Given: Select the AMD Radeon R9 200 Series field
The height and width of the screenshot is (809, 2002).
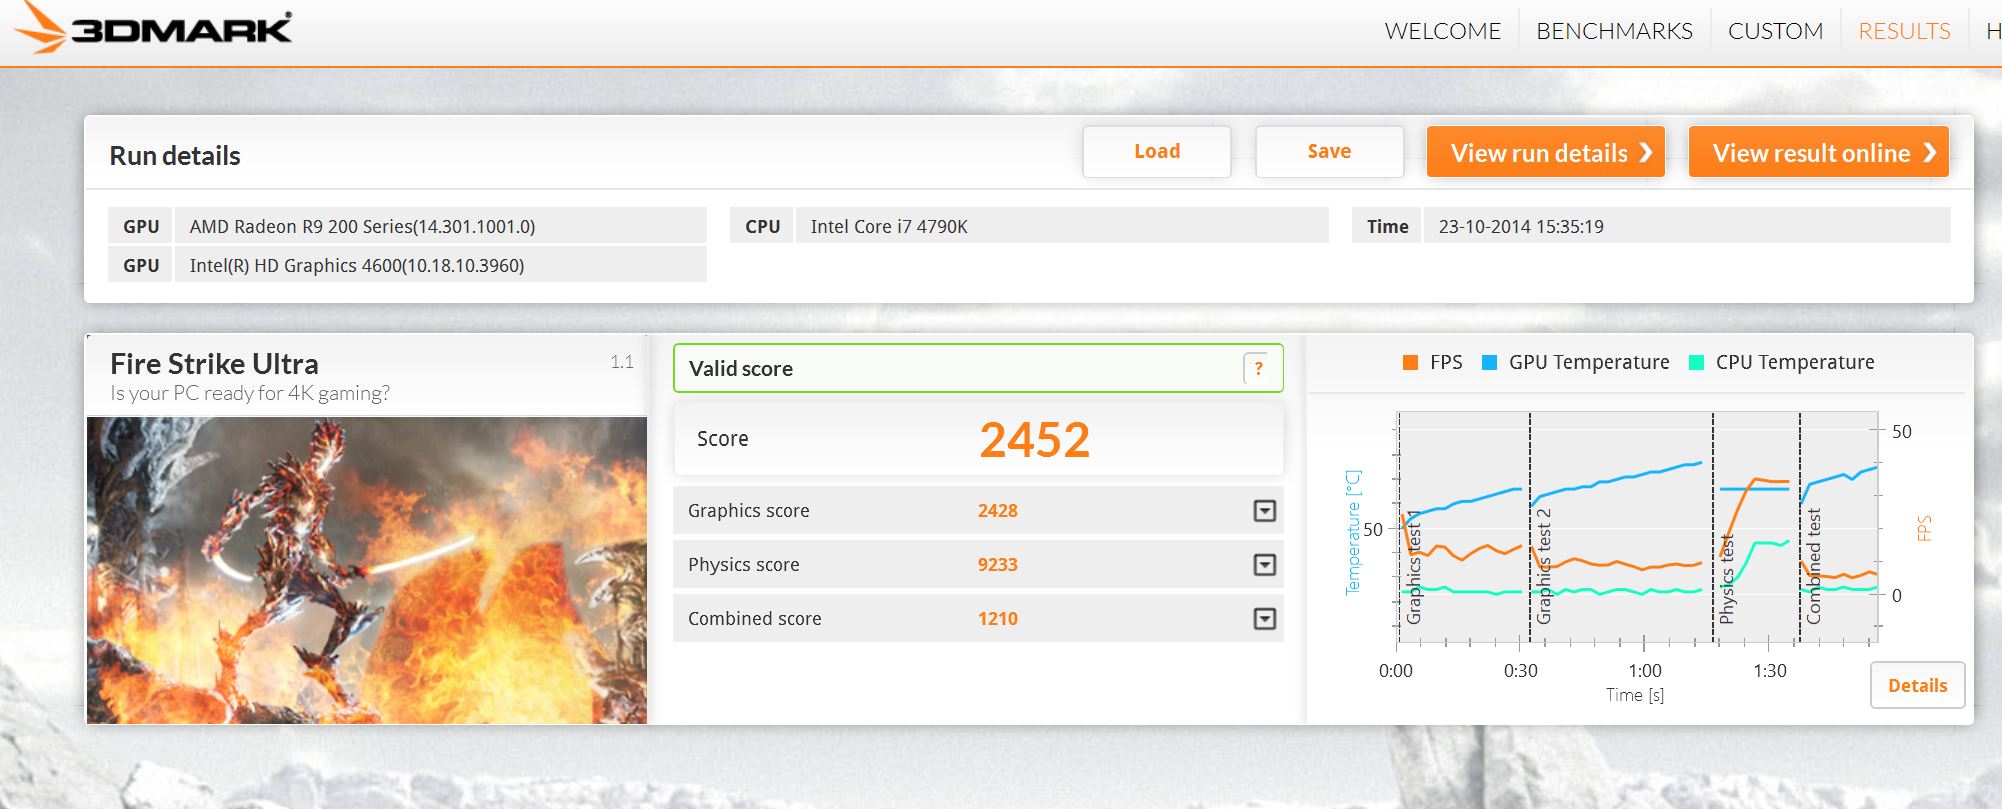Looking at the screenshot, I should pos(440,226).
